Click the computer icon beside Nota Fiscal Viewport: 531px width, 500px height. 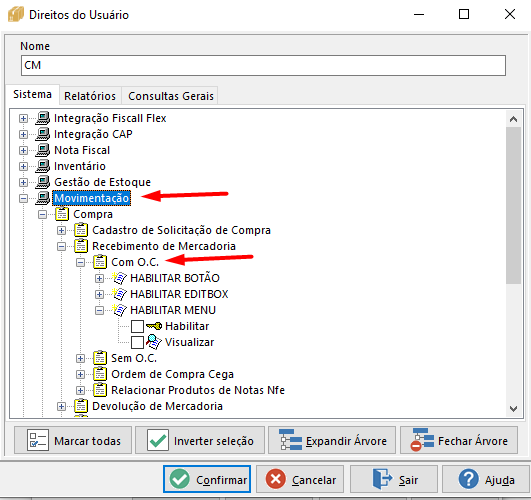pyautogui.click(x=43, y=150)
